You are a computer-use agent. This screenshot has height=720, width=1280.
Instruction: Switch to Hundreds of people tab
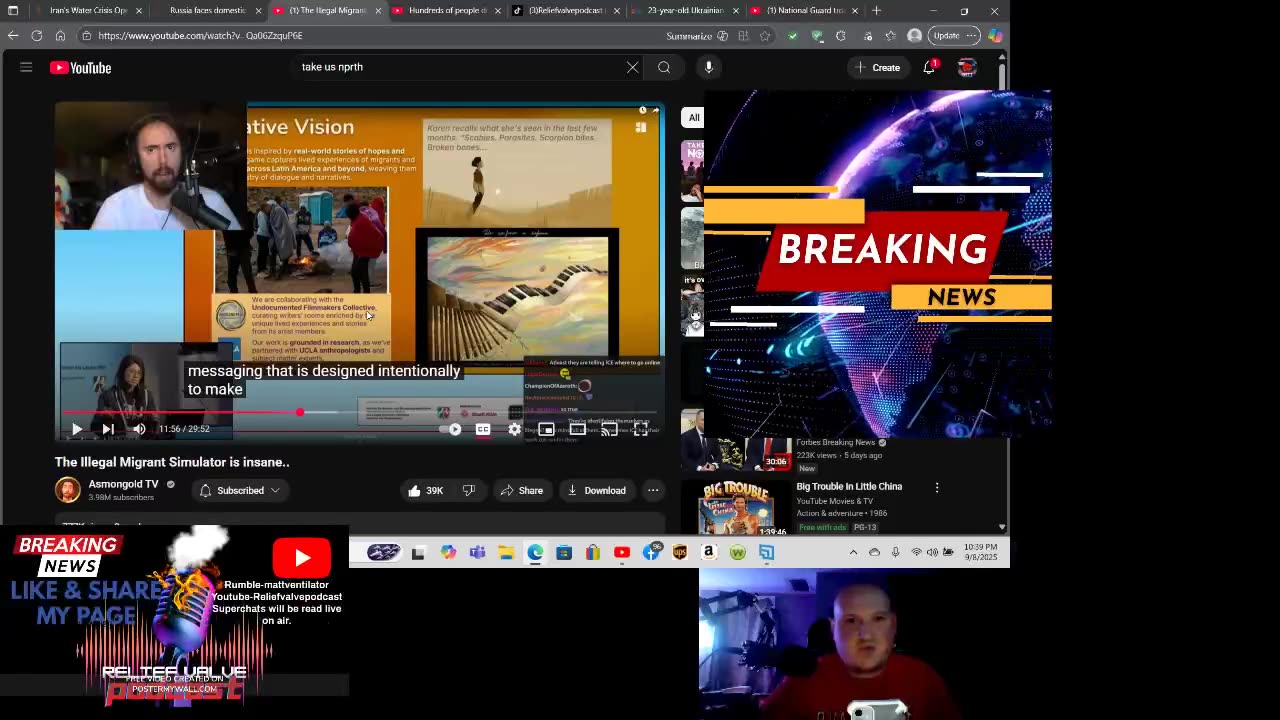(446, 11)
